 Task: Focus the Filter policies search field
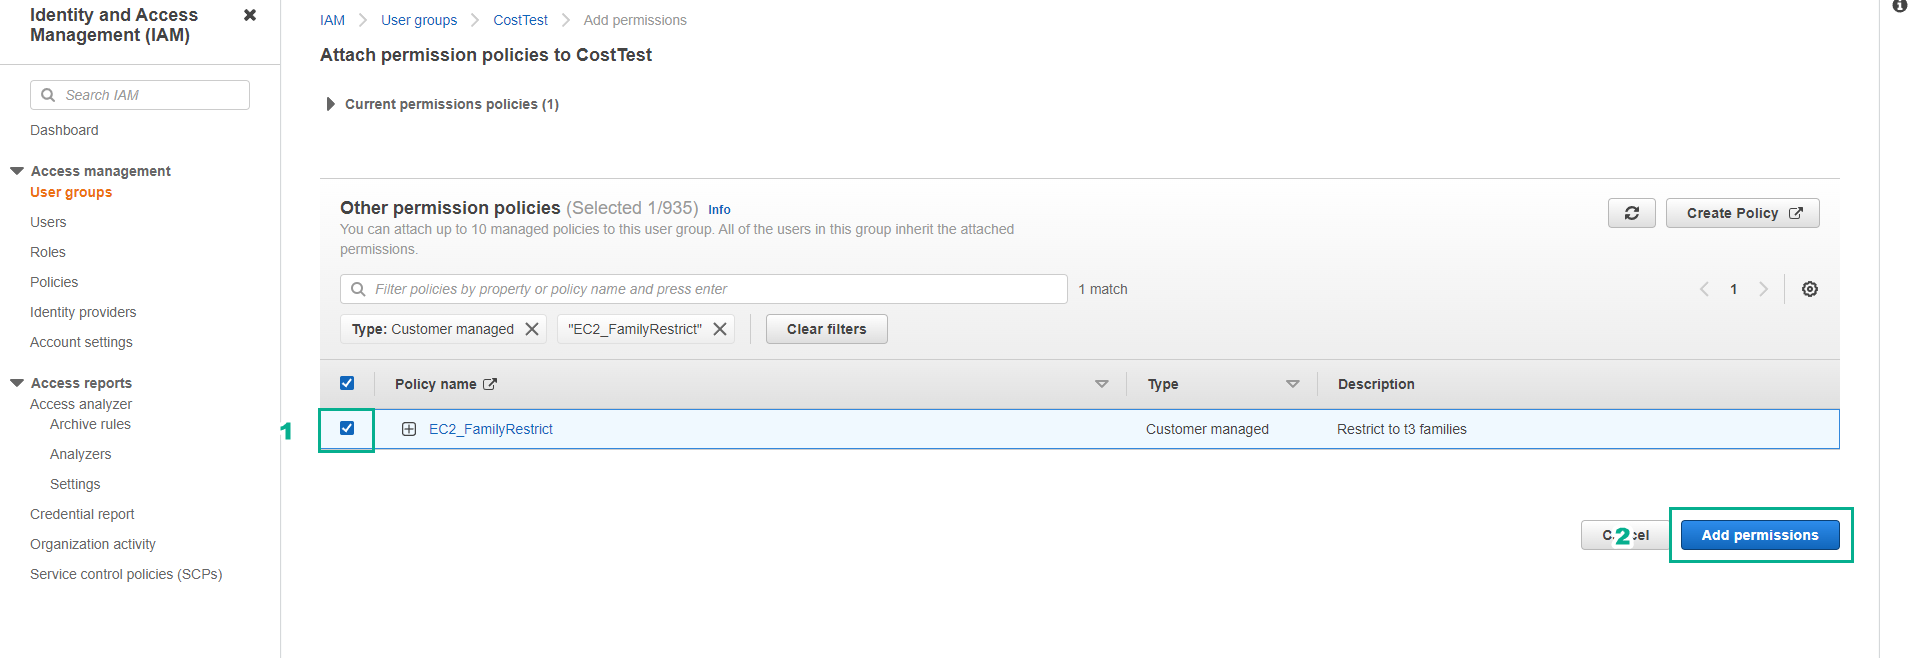[x=704, y=289]
